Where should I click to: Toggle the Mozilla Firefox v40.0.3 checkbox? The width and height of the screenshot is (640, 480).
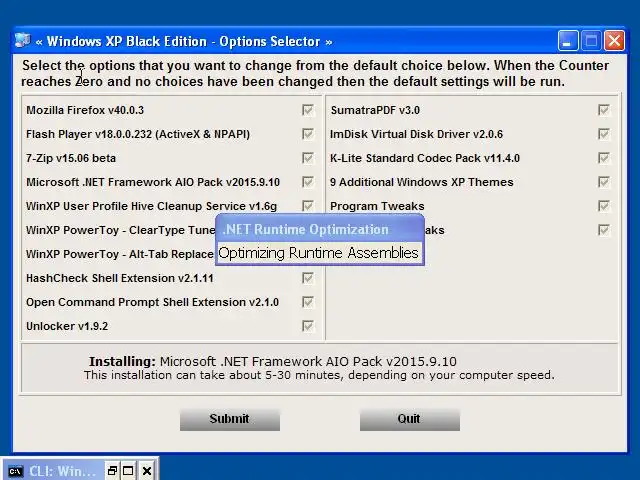[308, 110]
